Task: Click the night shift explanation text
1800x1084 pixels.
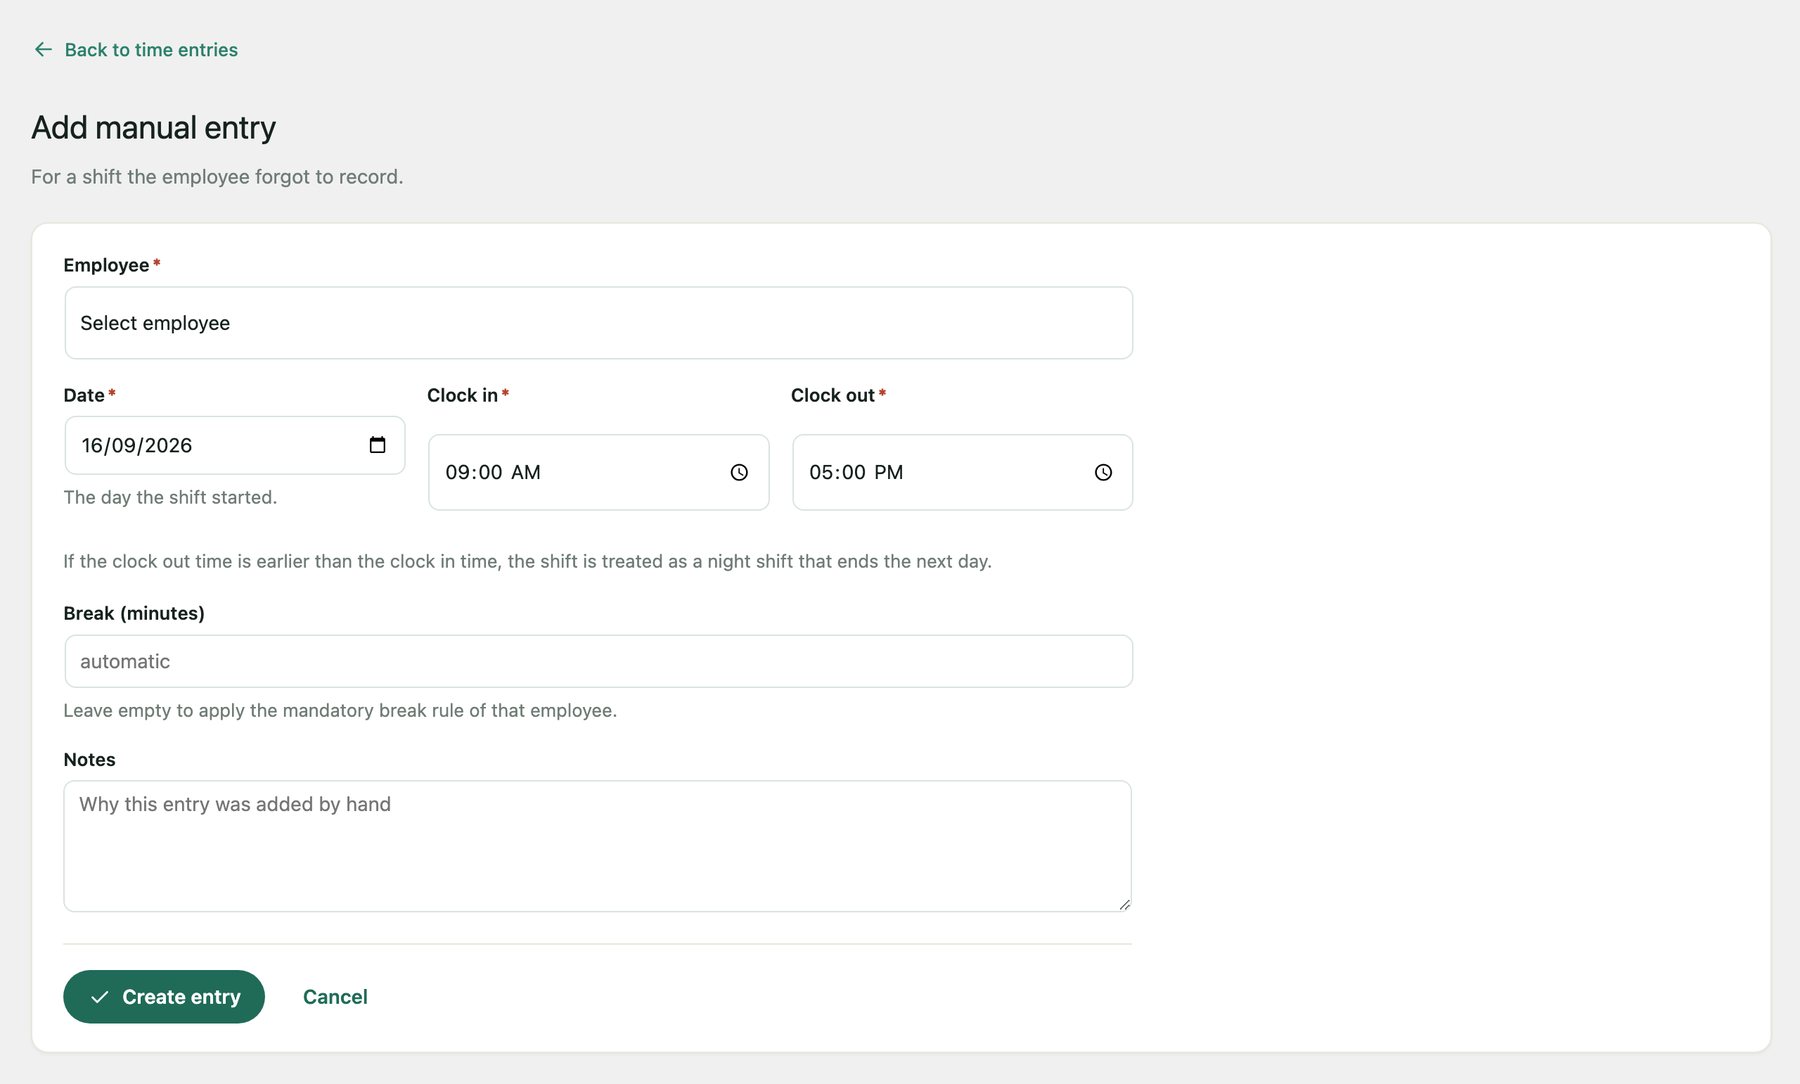Action: [527, 561]
